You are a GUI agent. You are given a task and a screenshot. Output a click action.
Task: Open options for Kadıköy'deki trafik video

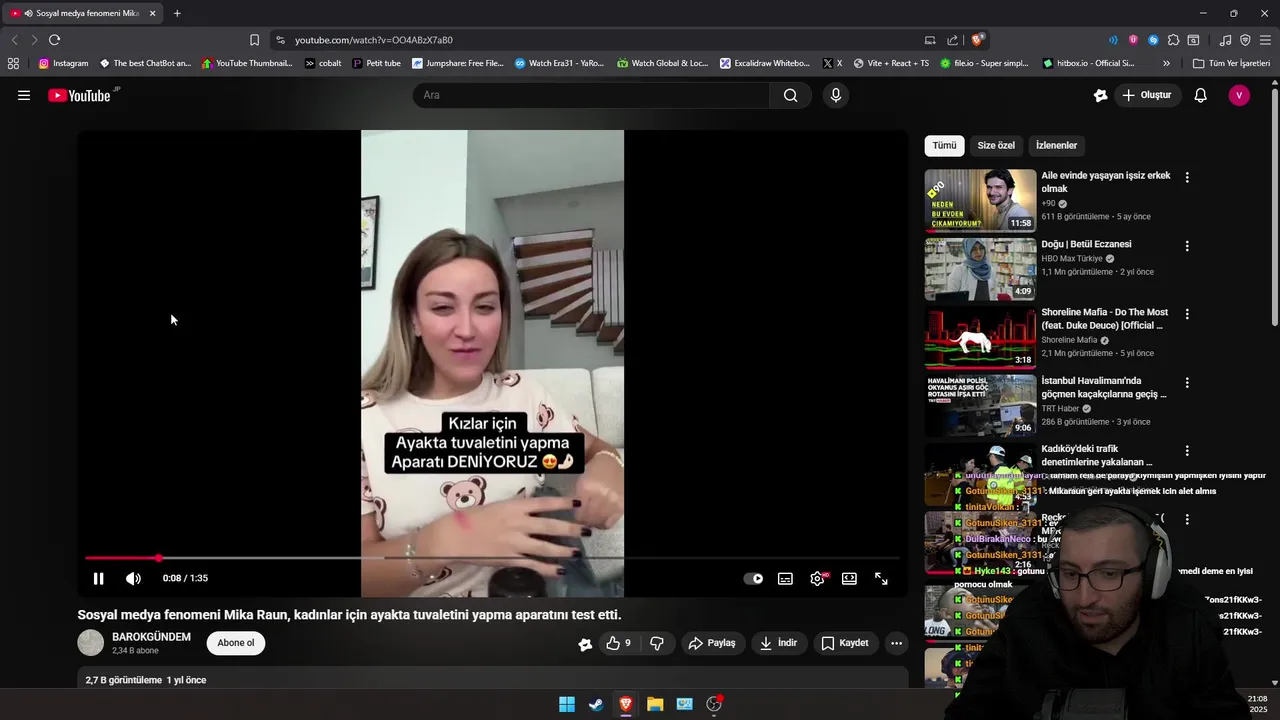pyautogui.click(x=1187, y=451)
